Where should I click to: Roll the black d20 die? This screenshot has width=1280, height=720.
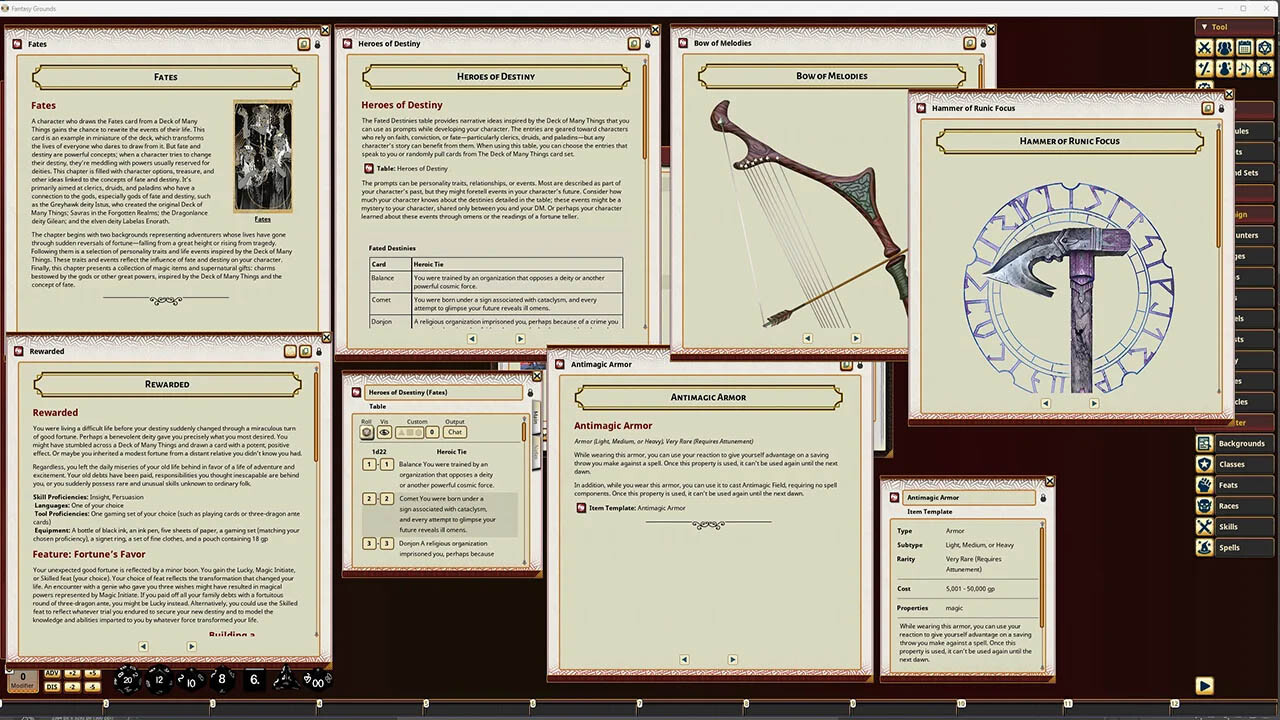pyautogui.click(x=125, y=679)
